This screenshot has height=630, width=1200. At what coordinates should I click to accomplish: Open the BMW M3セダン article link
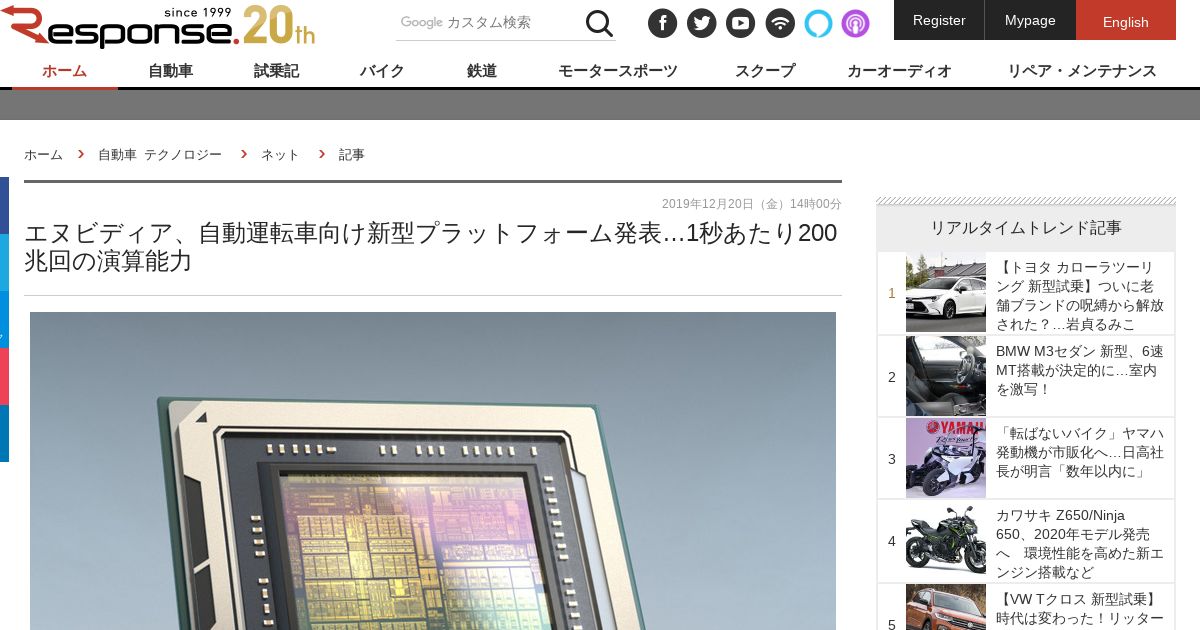click(x=1080, y=370)
